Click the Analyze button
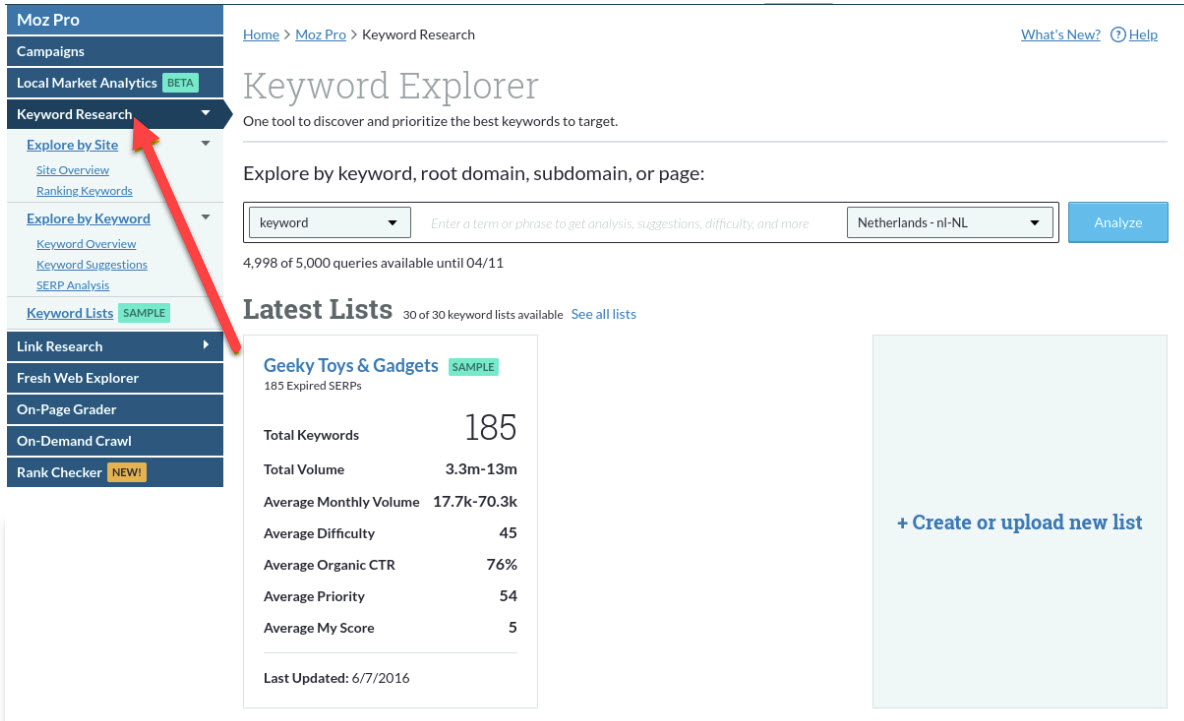 click(1117, 223)
